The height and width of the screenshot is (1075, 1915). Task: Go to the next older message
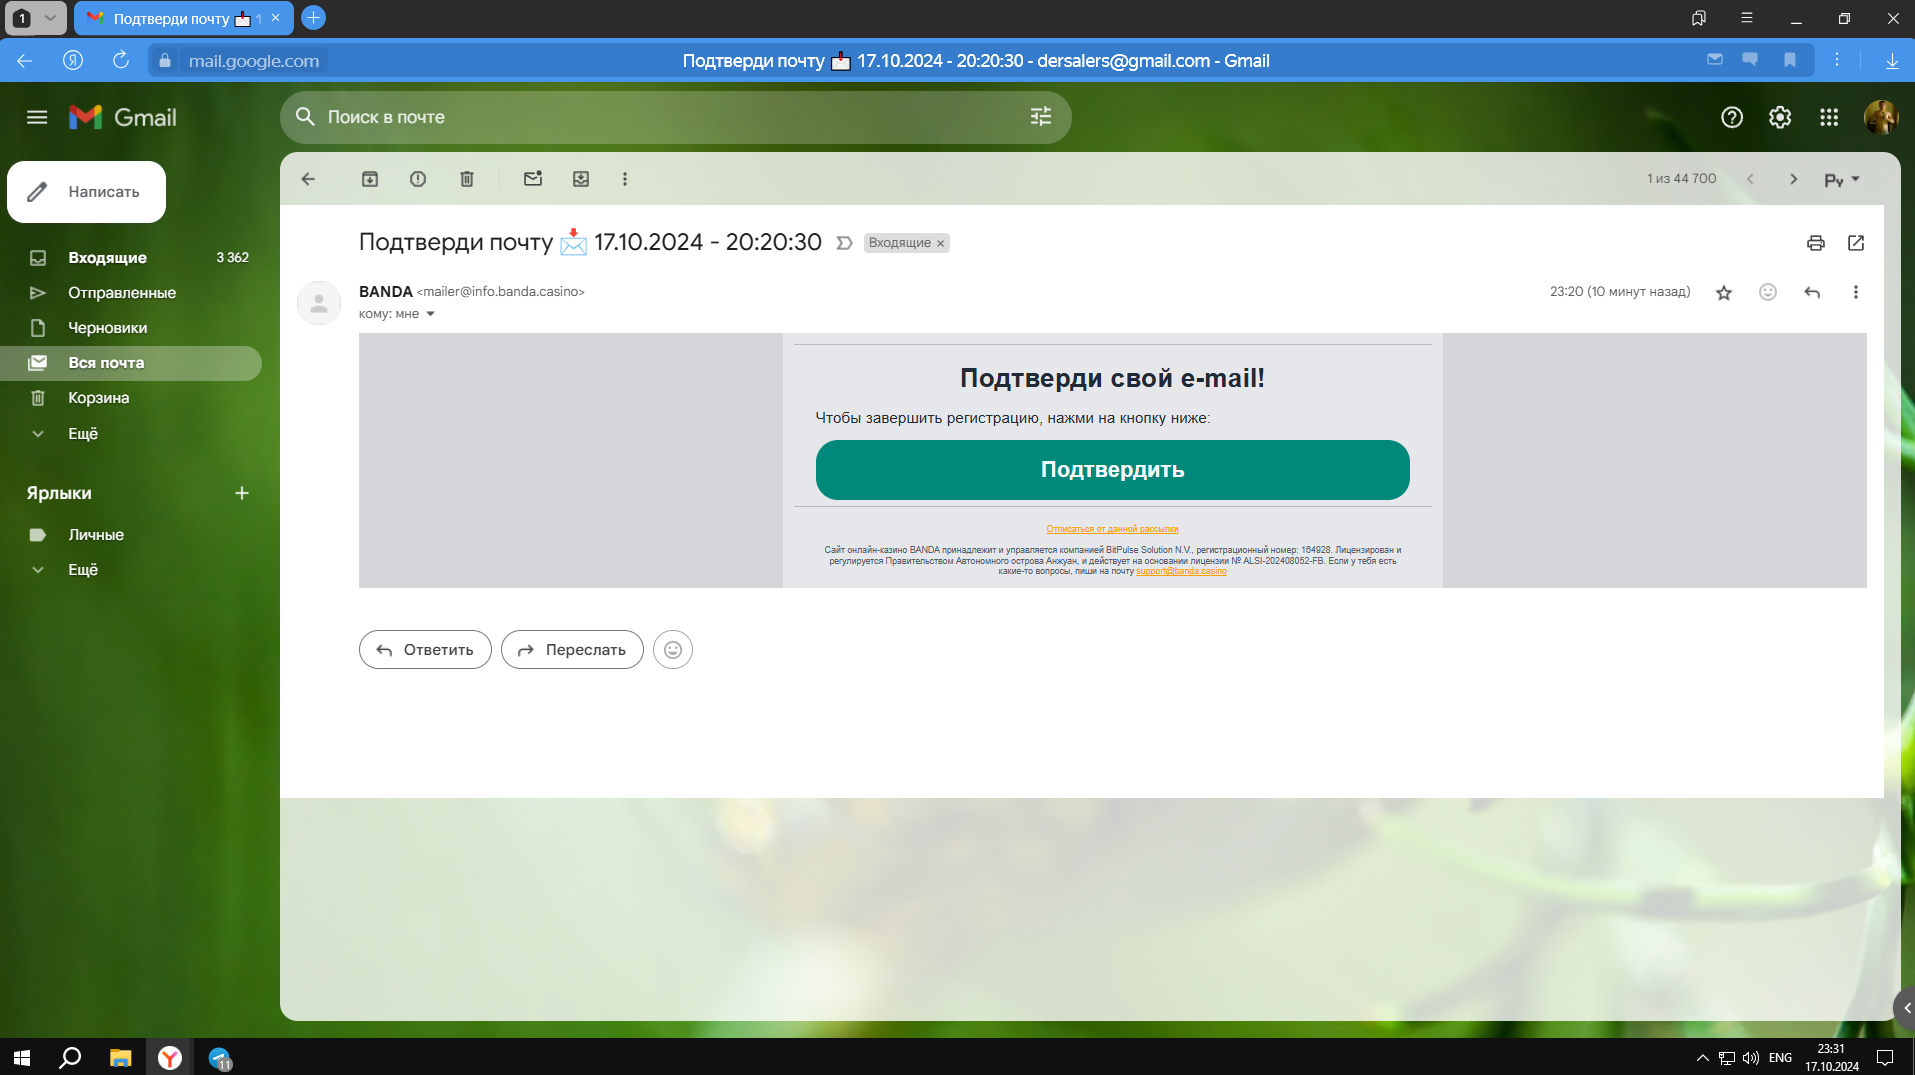(1794, 179)
